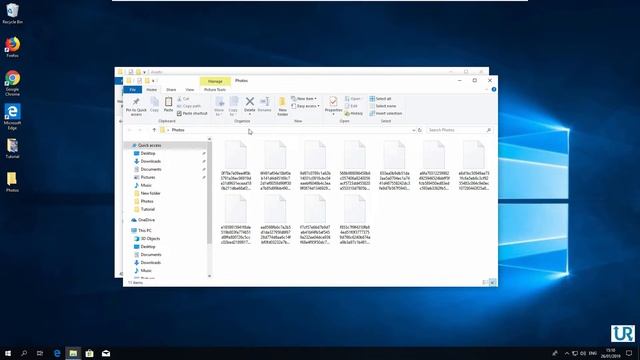Click the yellow Manage contextual tab
640x360 pixels.
[215, 81]
